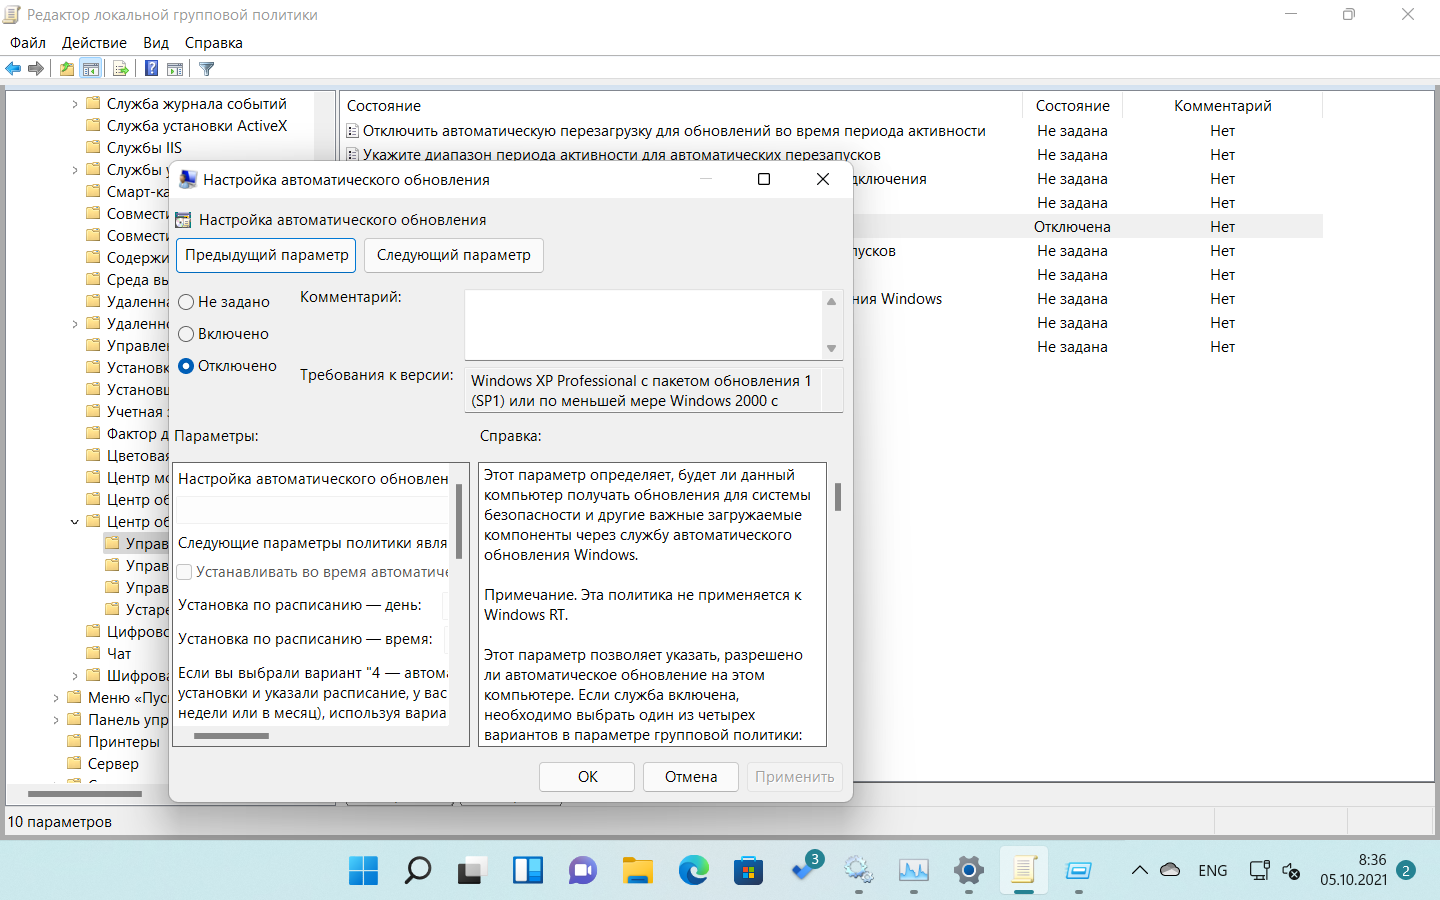This screenshot has width=1440, height=900.
Task: Show hidden system tray icons chevron
Action: click(x=1139, y=870)
